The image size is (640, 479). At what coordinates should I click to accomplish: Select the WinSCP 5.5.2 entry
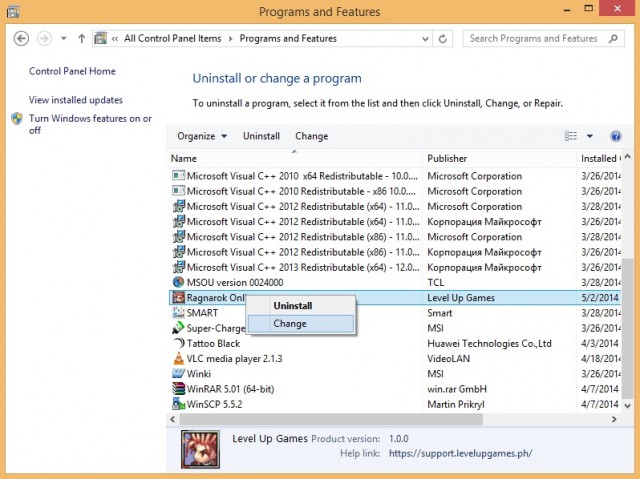coord(394,404)
